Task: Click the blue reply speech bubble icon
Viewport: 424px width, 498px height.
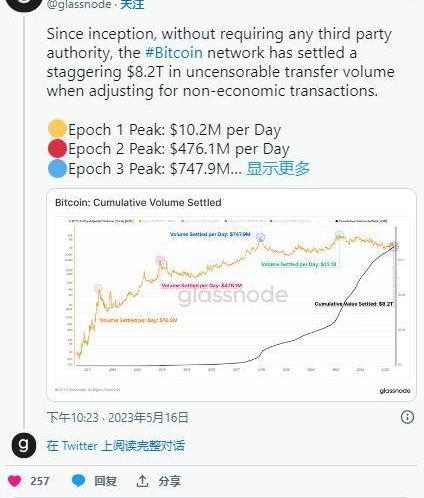Action: (79, 481)
